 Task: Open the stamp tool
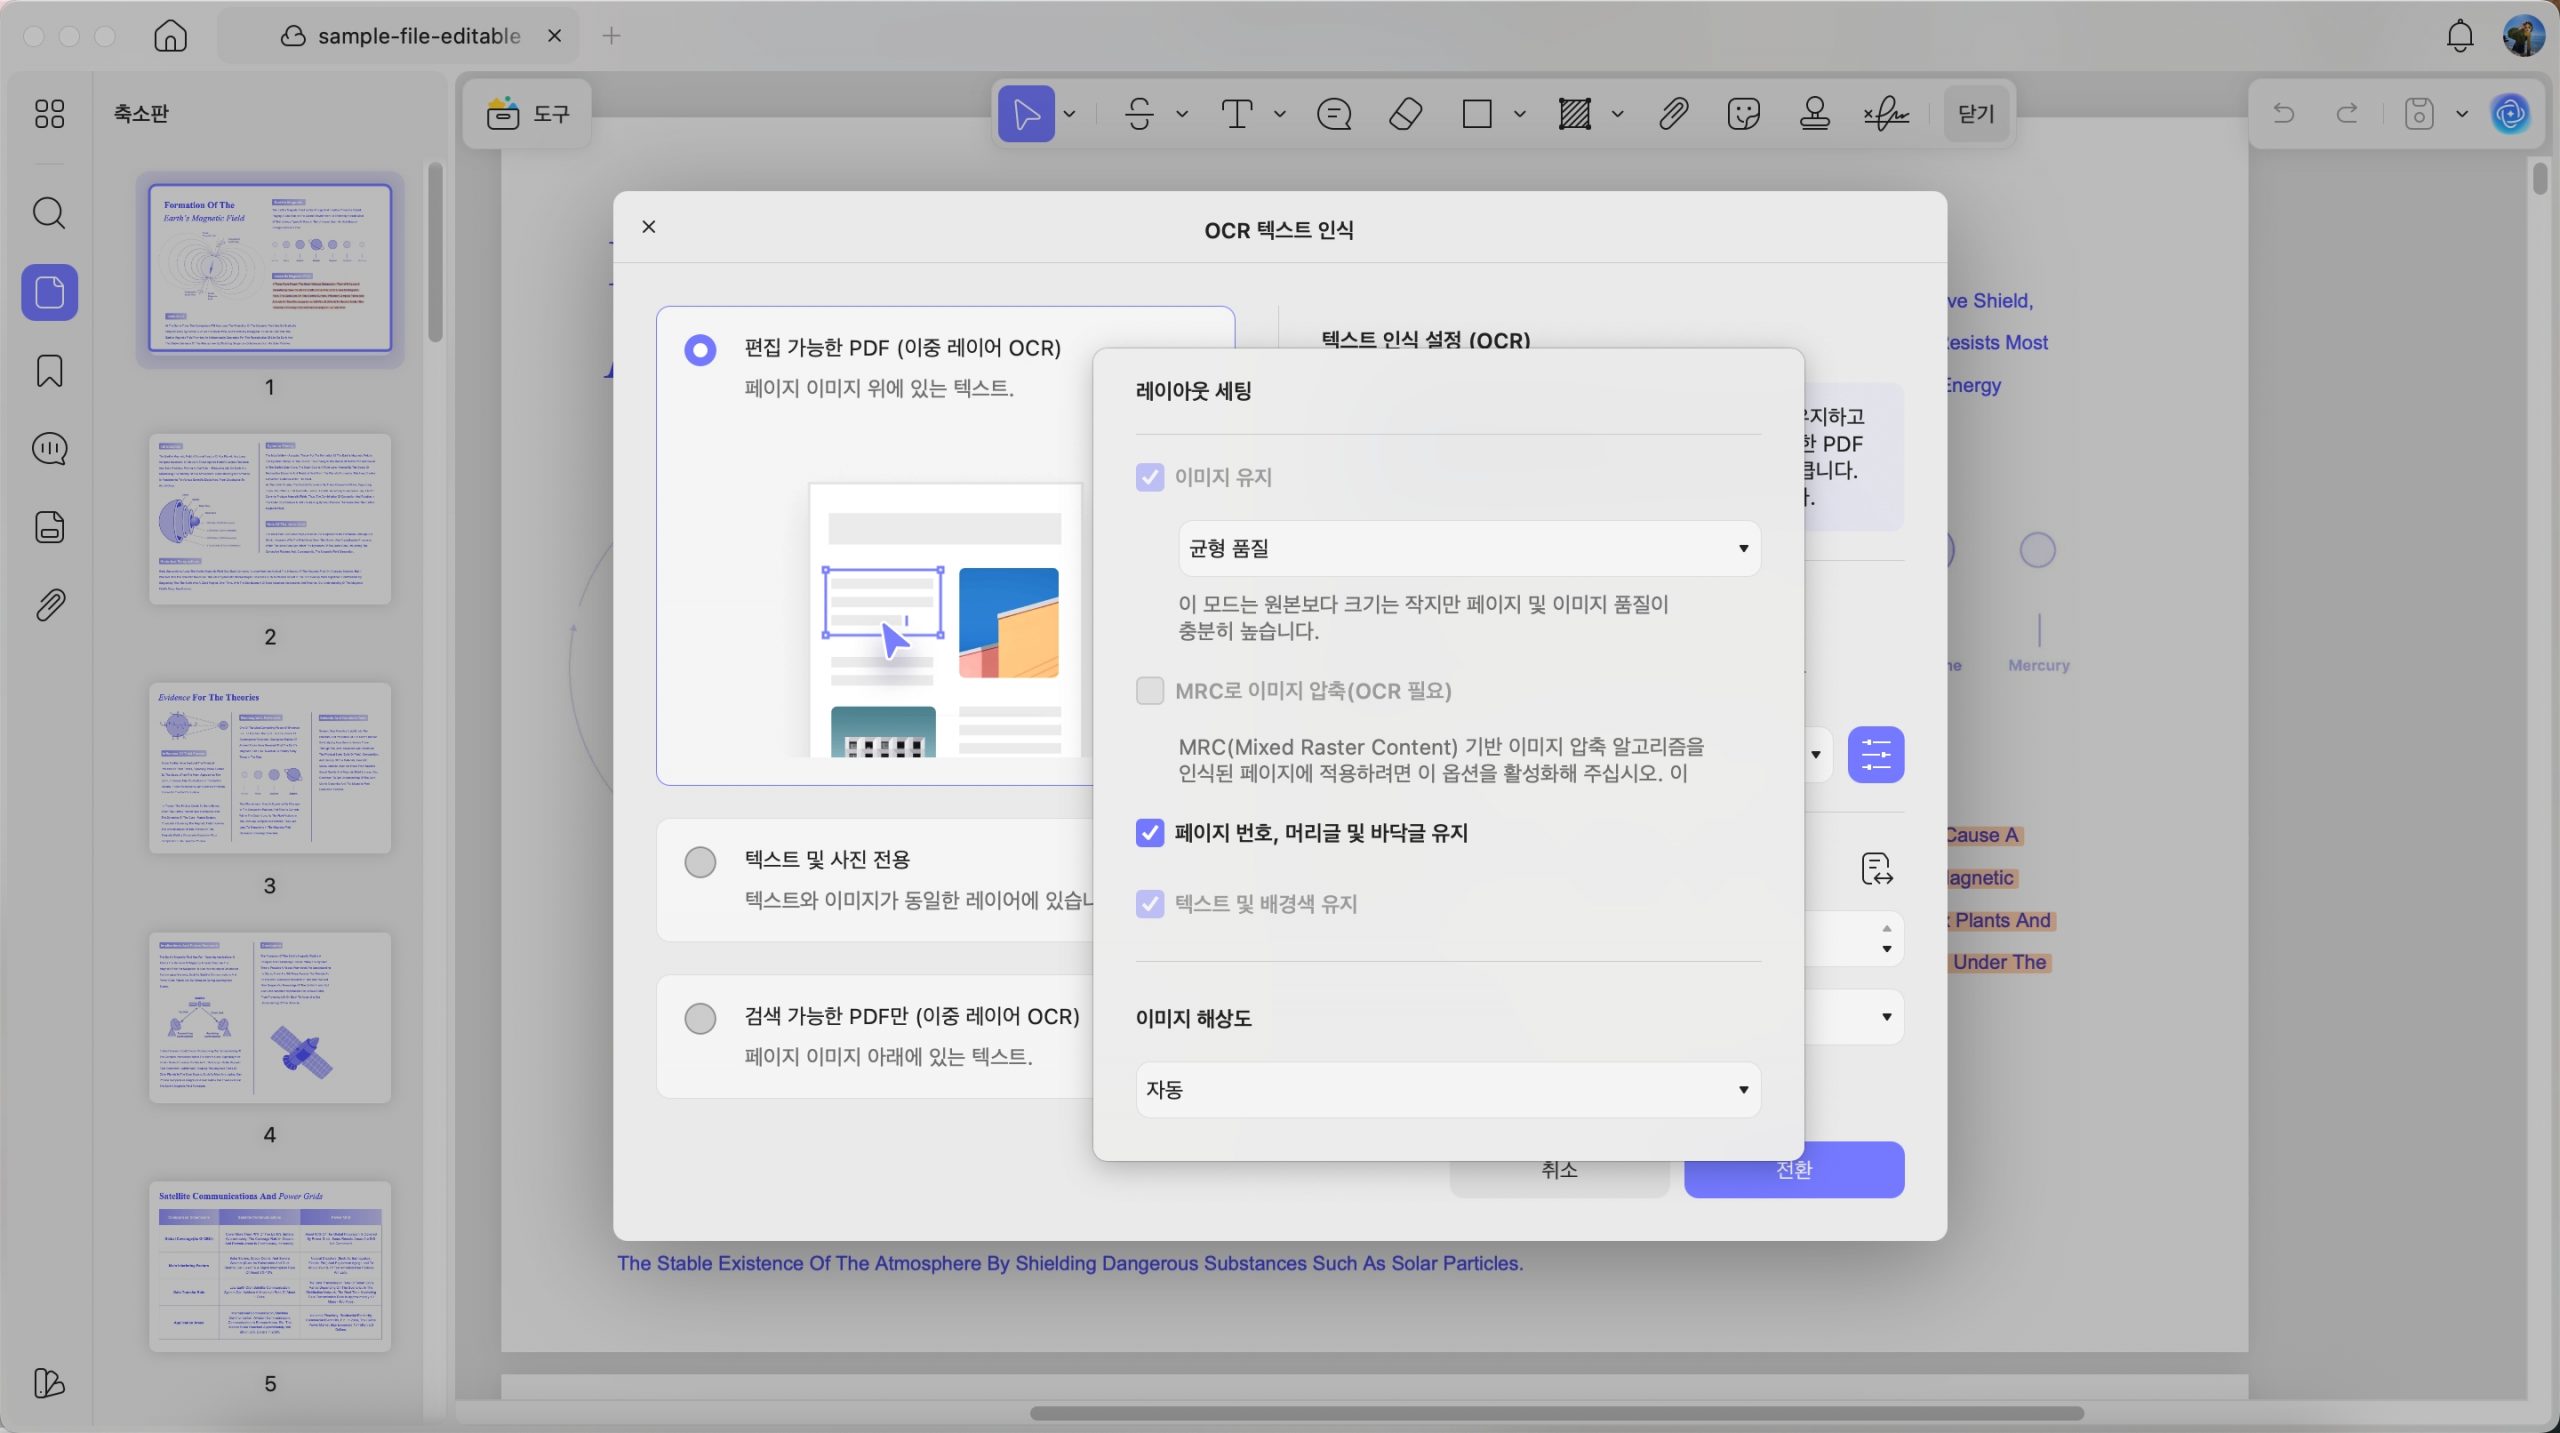1815,114
